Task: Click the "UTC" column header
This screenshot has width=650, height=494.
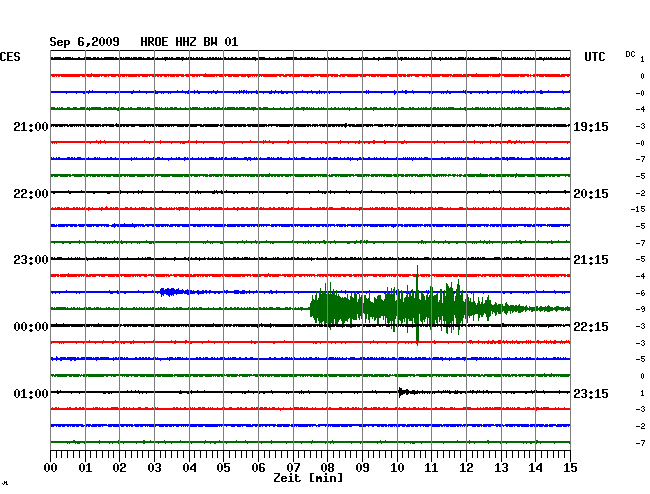Action: [594, 57]
